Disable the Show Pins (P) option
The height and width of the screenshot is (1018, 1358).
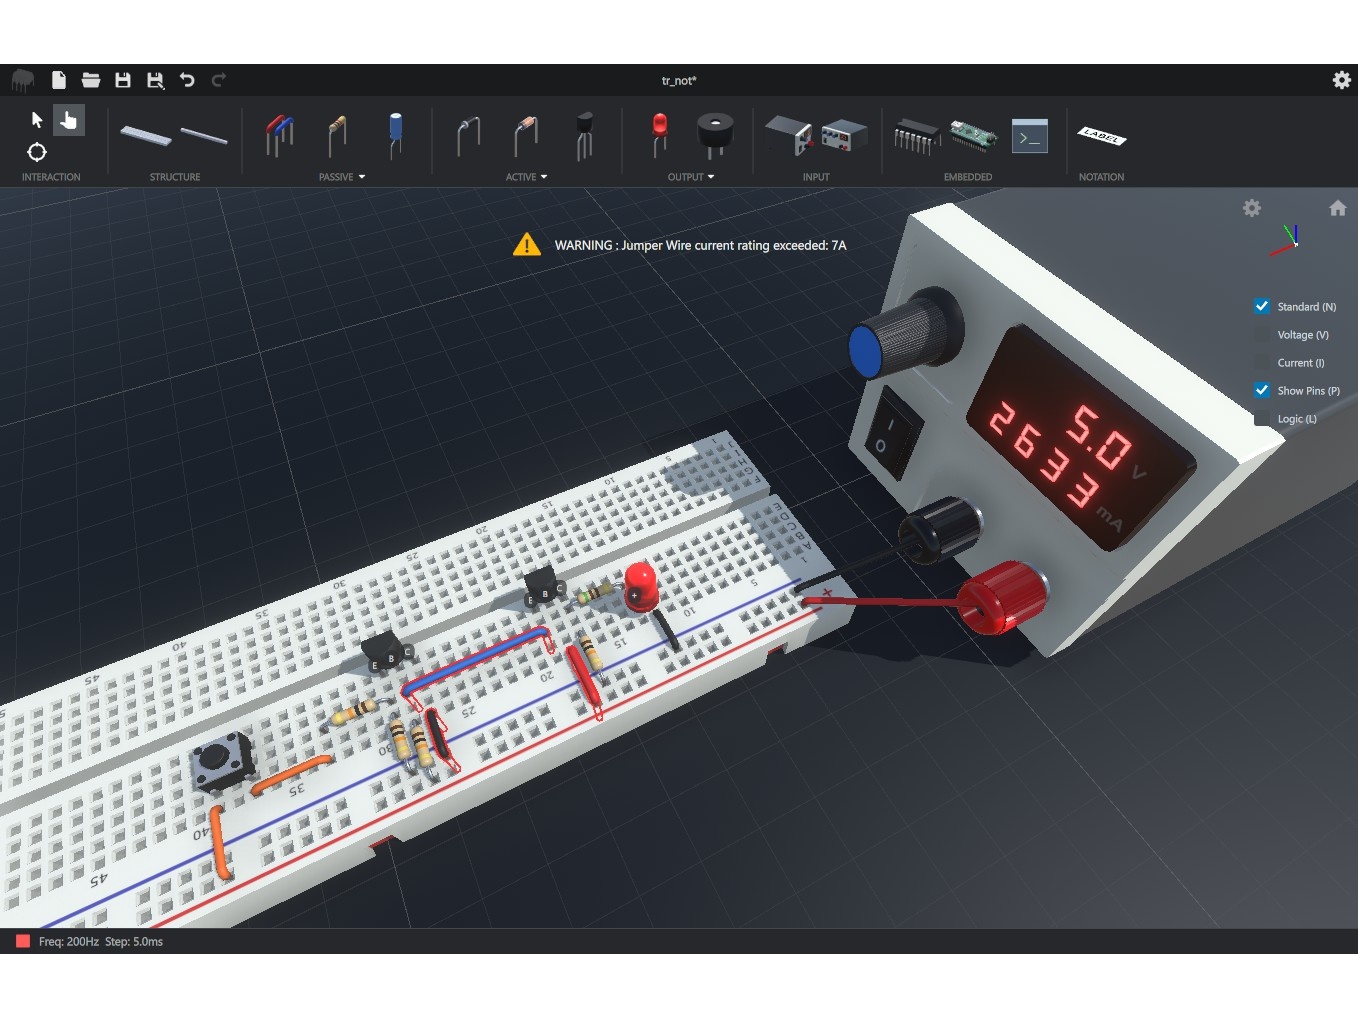1262,391
